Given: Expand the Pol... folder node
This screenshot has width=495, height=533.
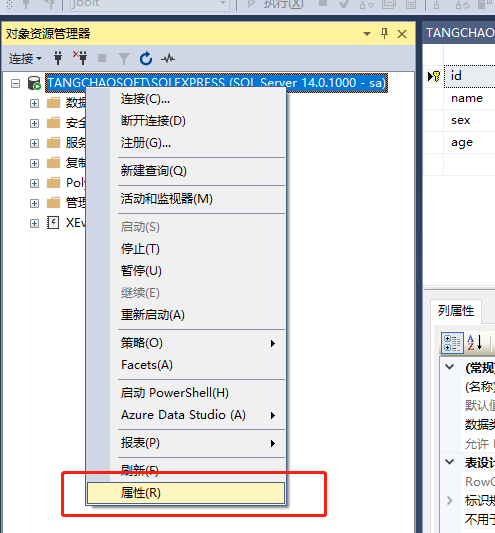Looking at the screenshot, I should coord(34,184).
